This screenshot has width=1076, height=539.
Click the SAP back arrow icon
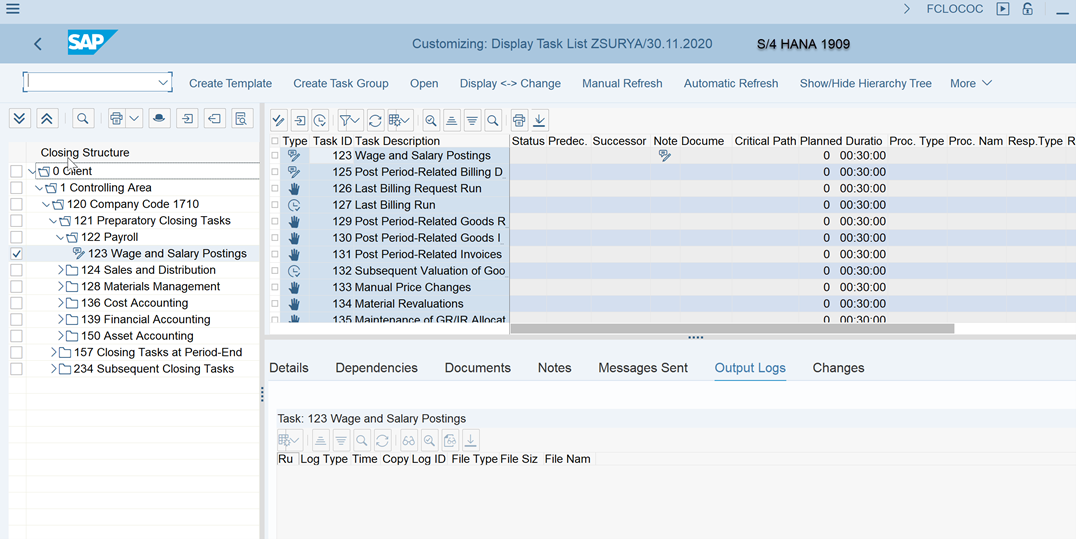38,44
